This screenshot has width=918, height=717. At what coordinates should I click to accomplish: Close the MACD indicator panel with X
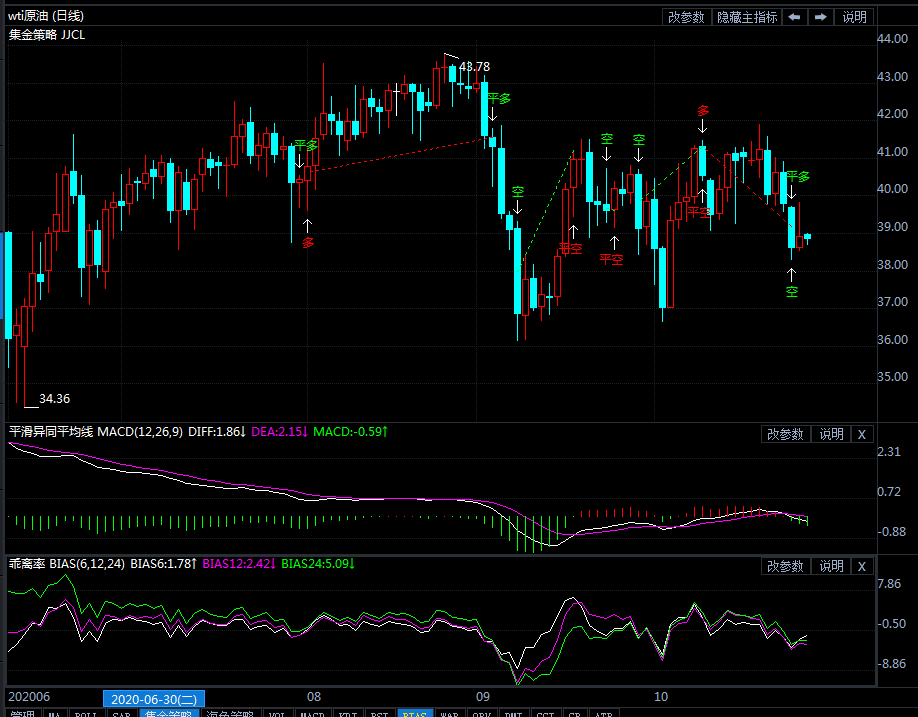click(863, 434)
